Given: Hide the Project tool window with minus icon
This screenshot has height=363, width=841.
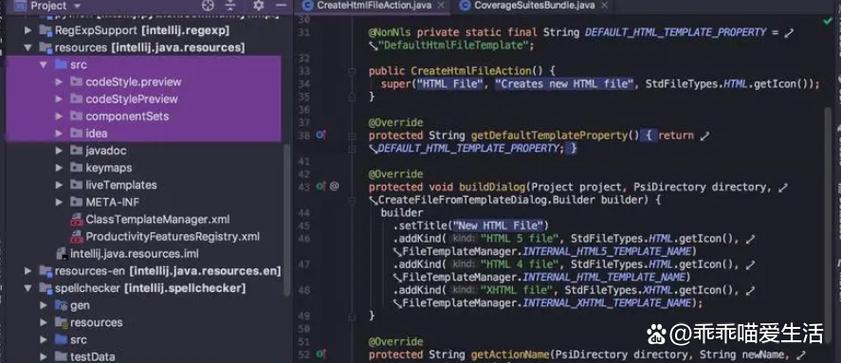Looking at the screenshot, I should (281, 5).
